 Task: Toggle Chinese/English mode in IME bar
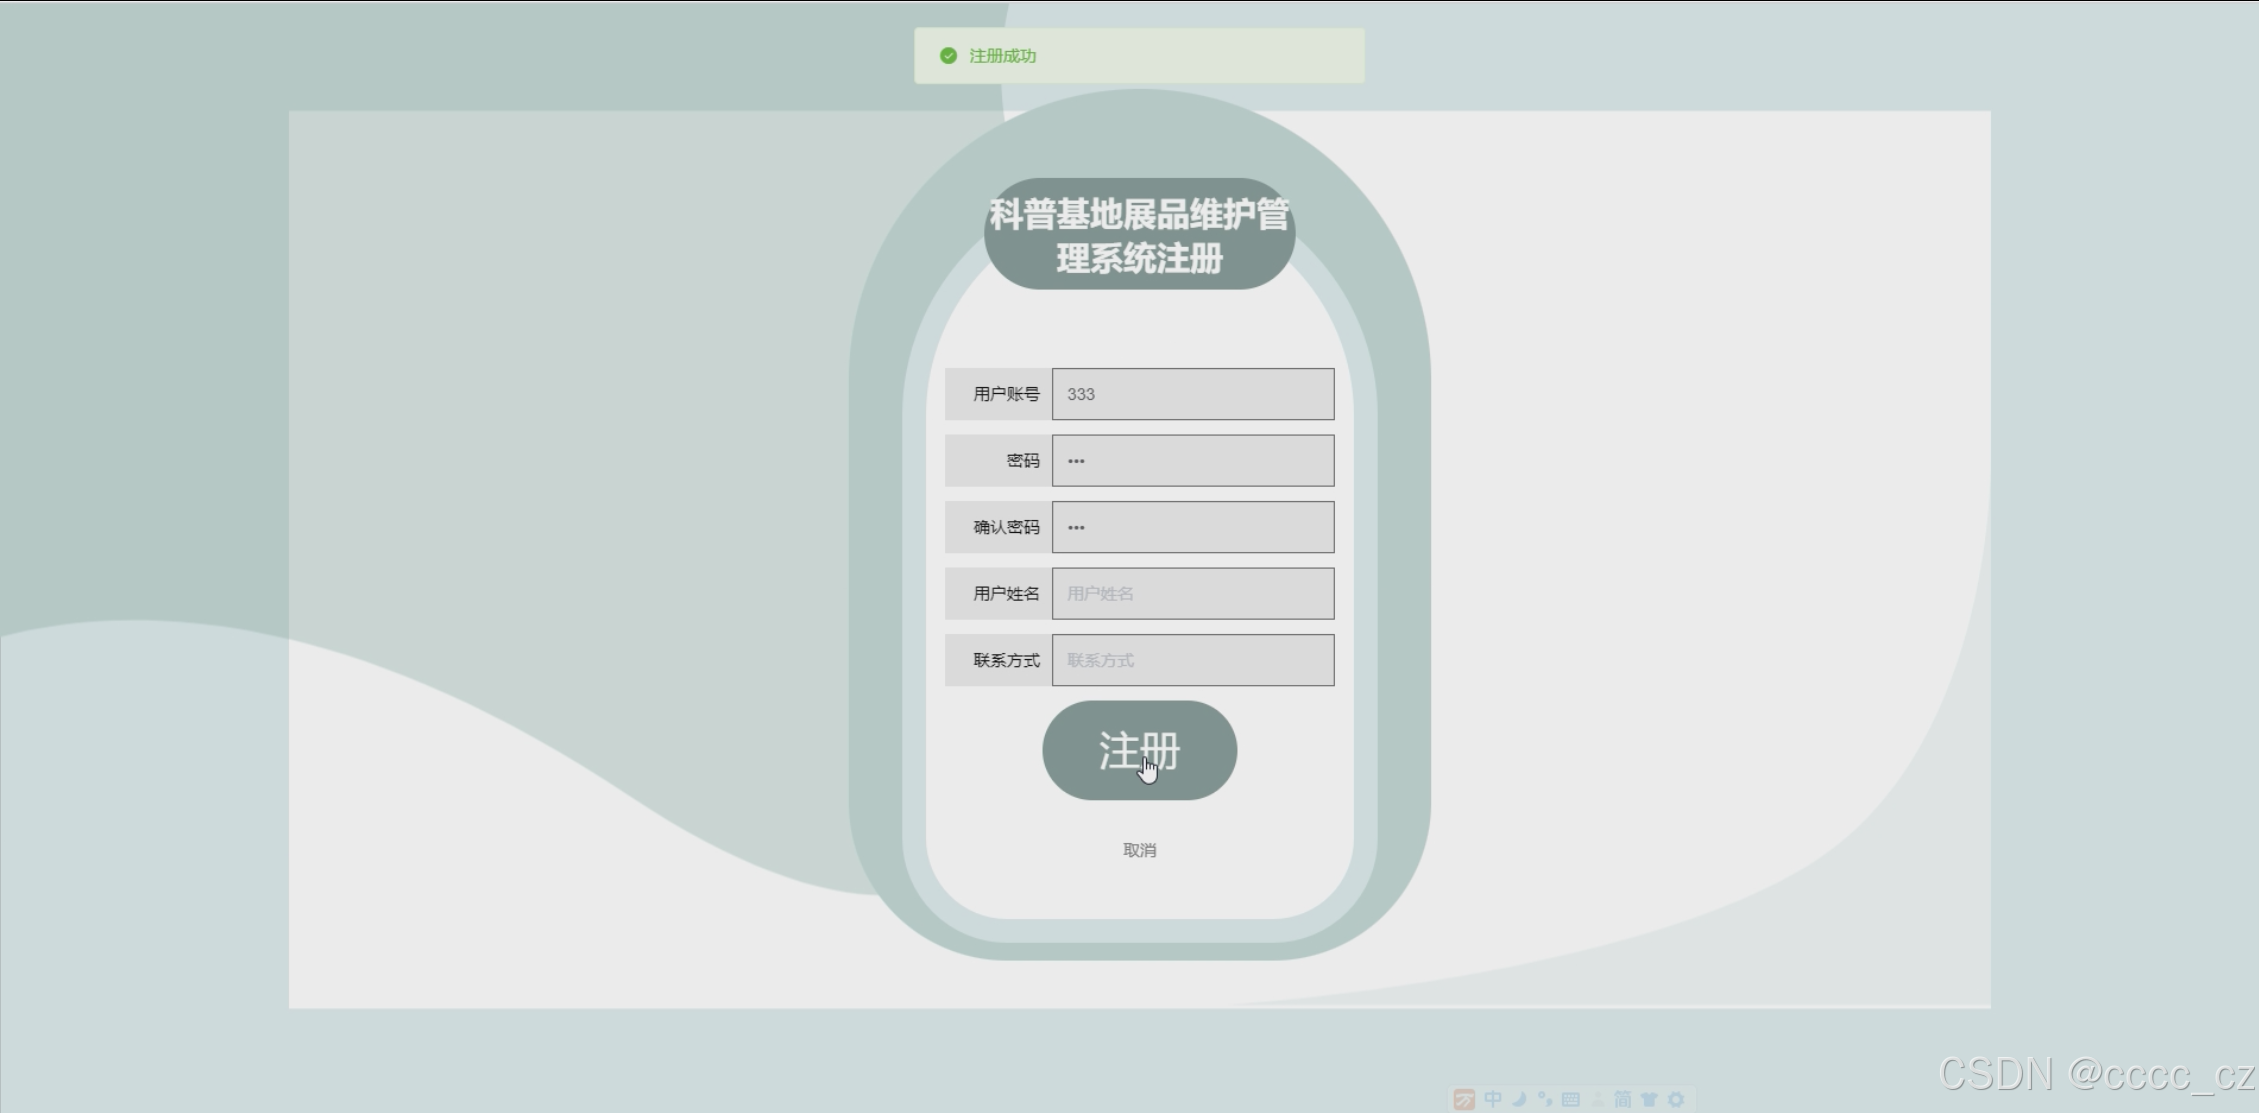point(1493,1099)
